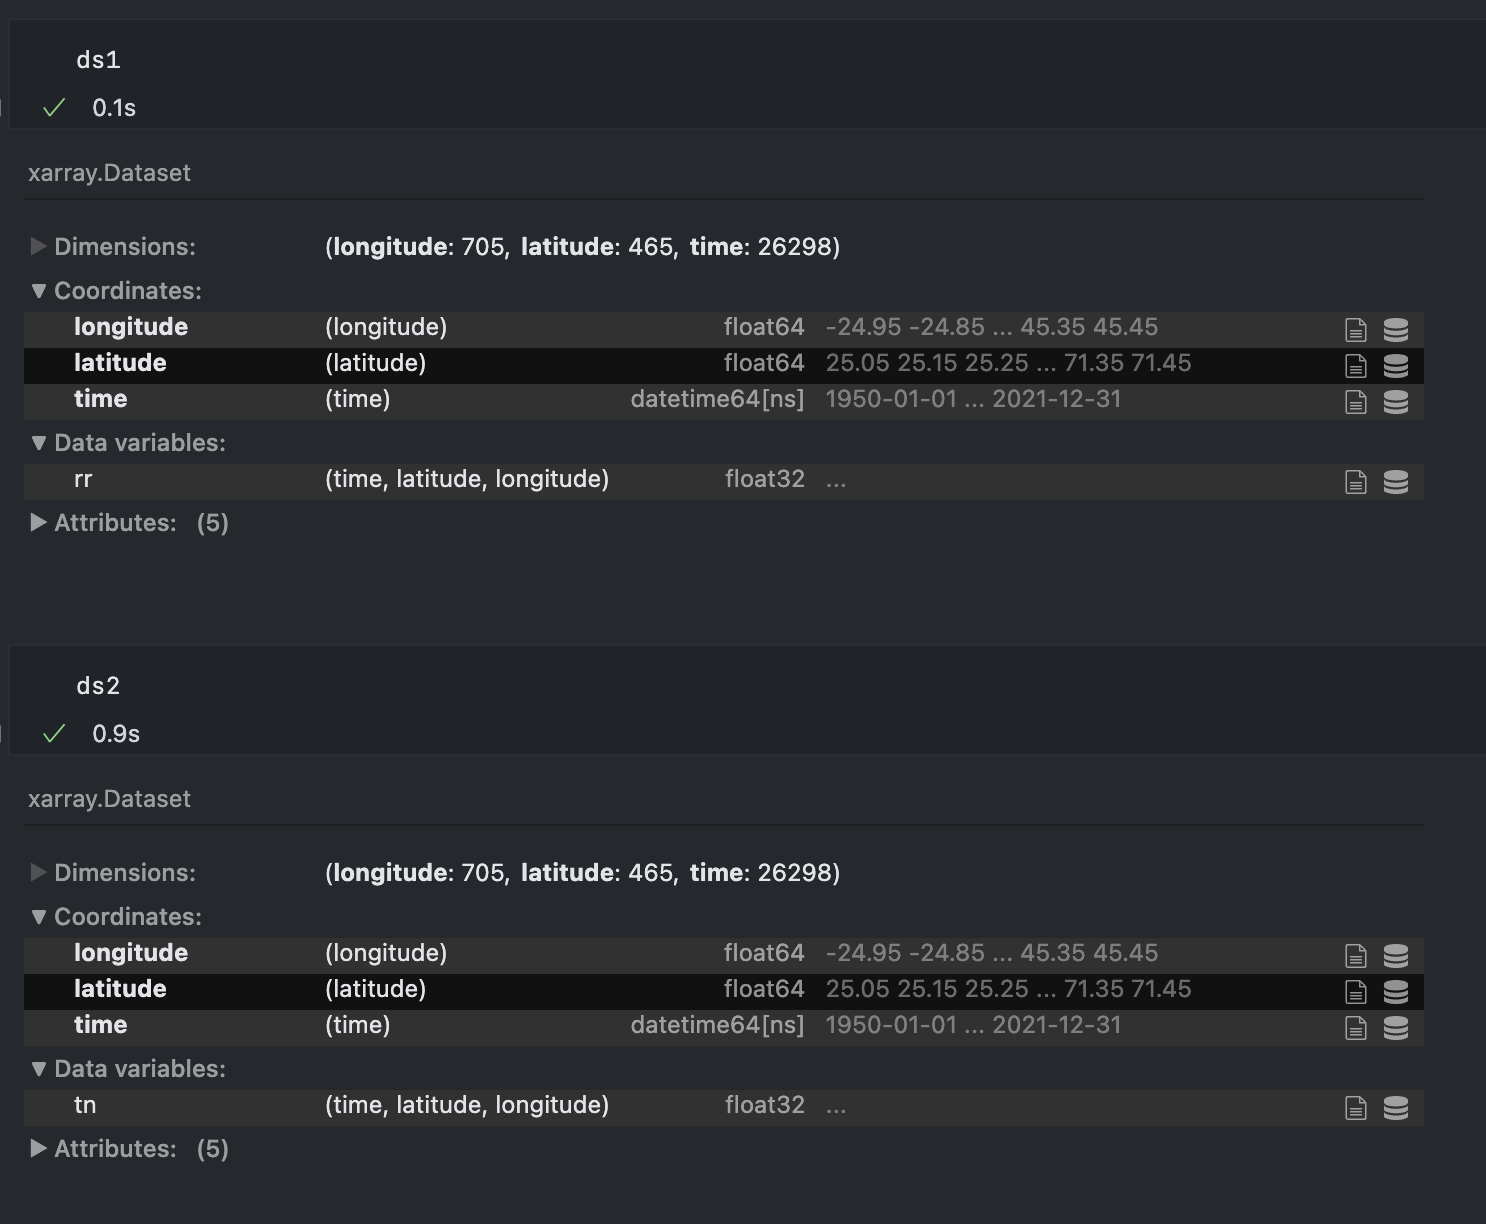This screenshot has height=1224, width=1486.
Task: Show attributes for tn variable
Action: (x=1356, y=1107)
